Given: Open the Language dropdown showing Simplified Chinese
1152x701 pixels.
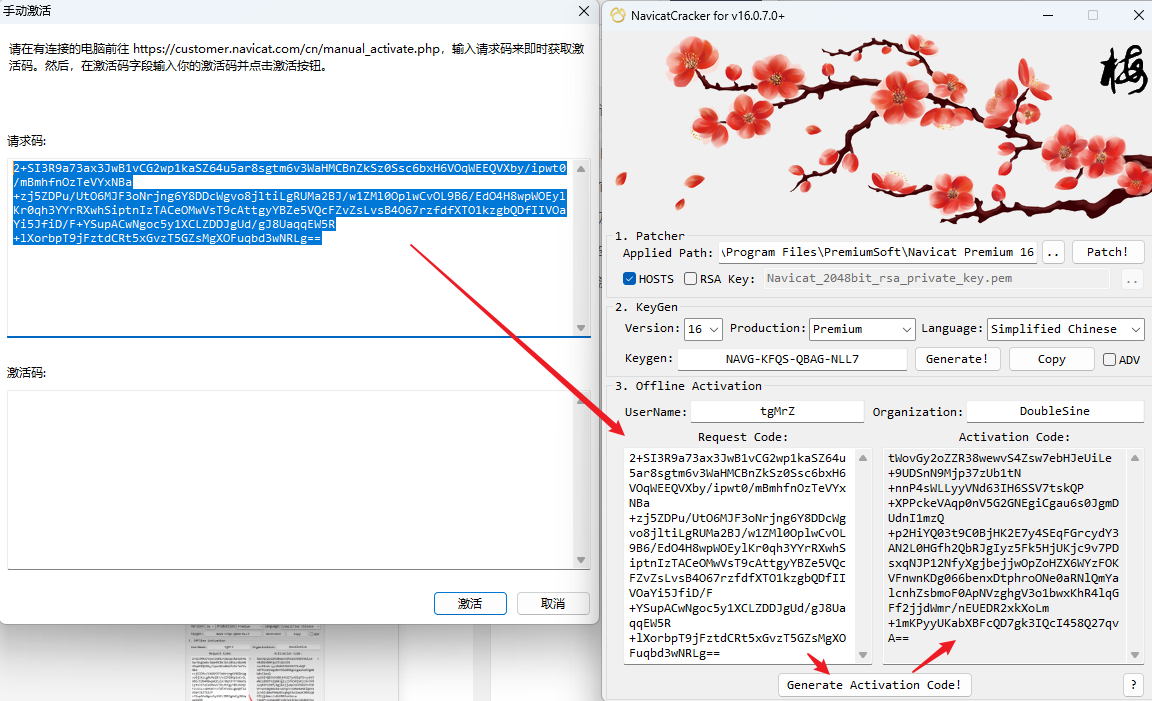Looking at the screenshot, I should point(1065,329).
